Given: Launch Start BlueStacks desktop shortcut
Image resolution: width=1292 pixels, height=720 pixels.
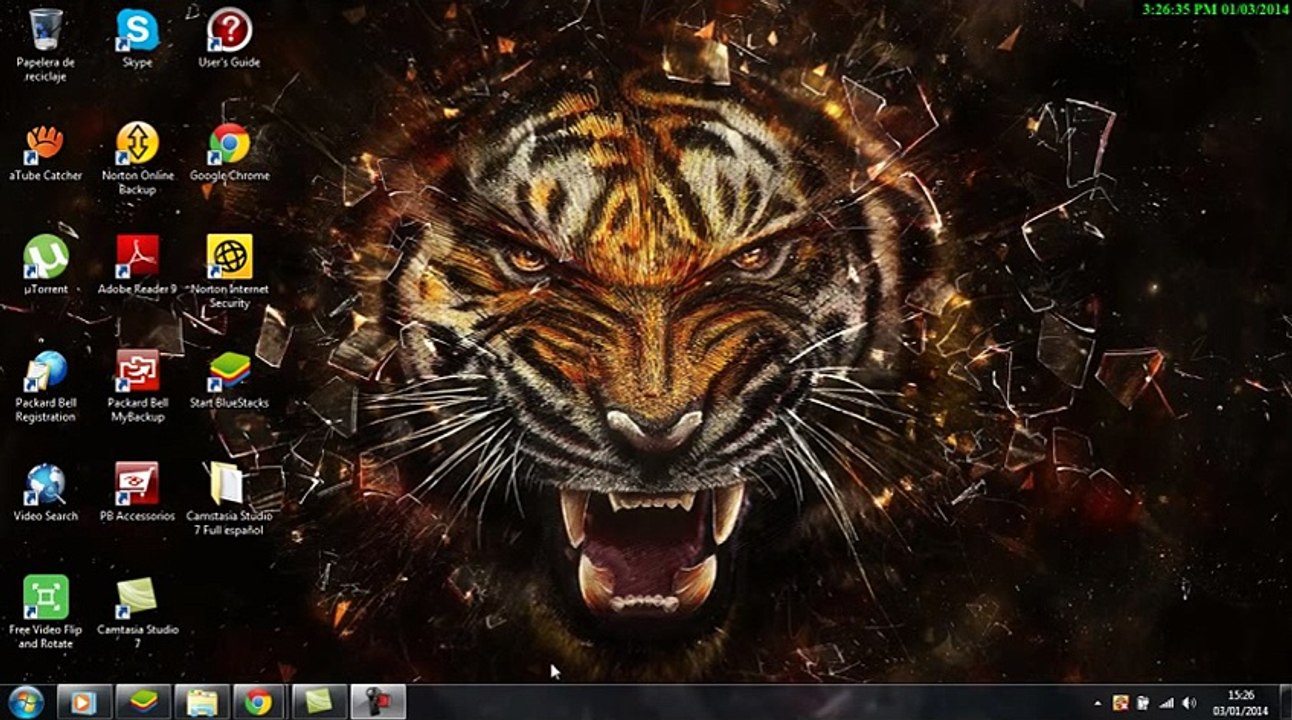Looking at the screenshot, I should pyautogui.click(x=229, y=380).
